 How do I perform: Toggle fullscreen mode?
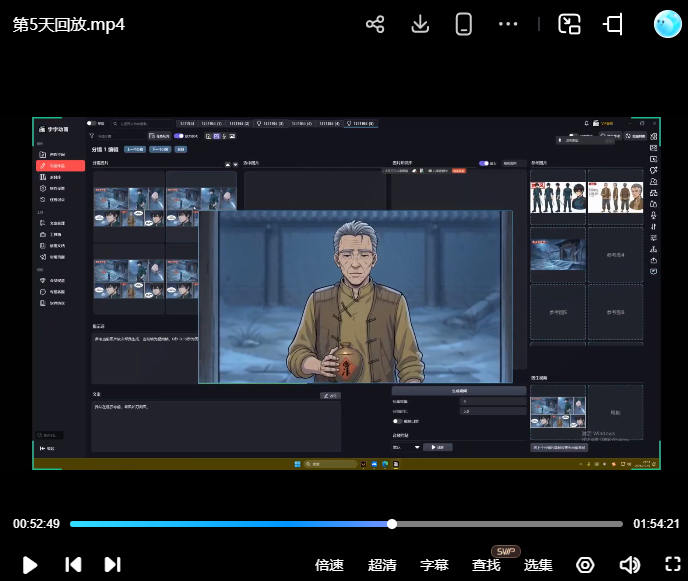tap(671, 565)
